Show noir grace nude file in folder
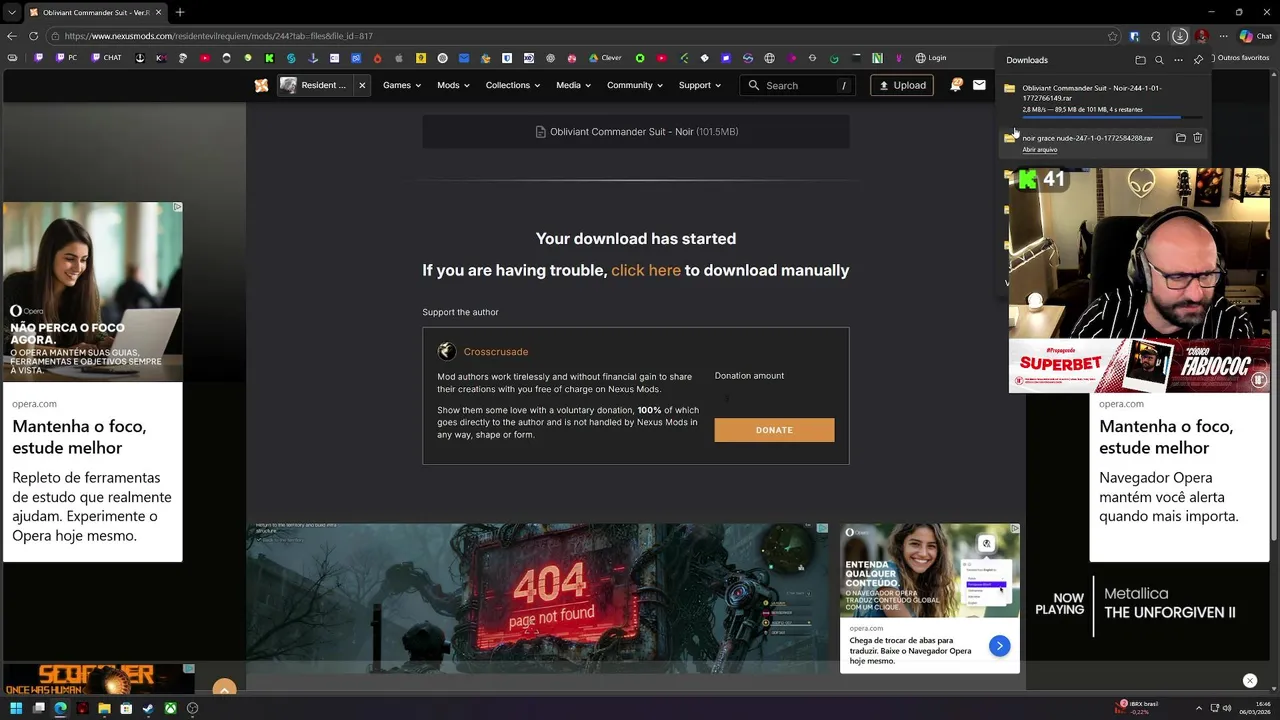 1180,138
